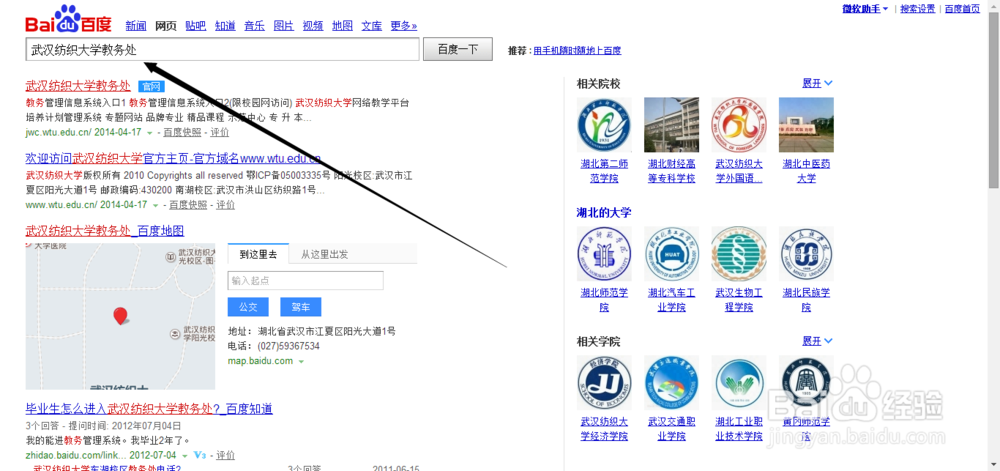Click the red map location pin
The width and height of the screenshot is (1000, 471).
[120, 315]
